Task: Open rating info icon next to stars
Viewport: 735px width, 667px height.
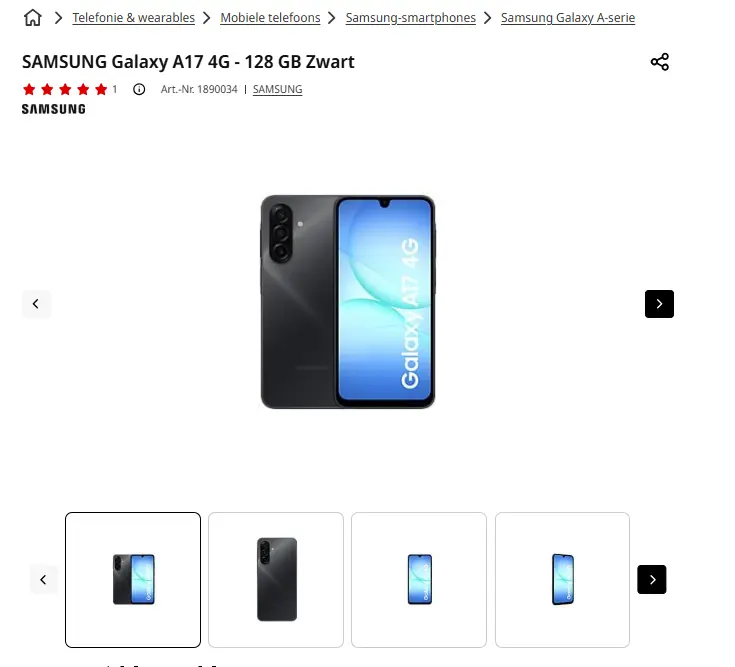Action: (139, 89)
